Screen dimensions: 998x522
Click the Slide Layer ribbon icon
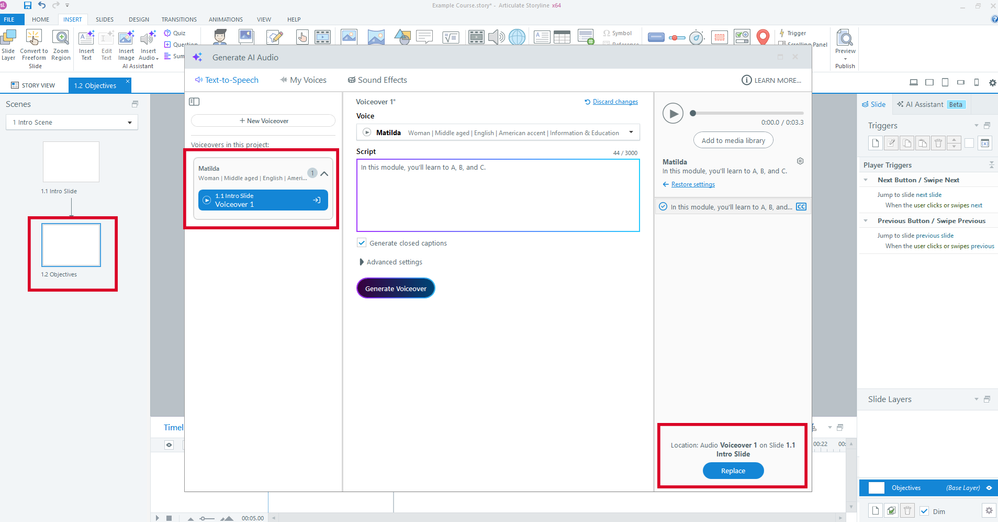8,38
